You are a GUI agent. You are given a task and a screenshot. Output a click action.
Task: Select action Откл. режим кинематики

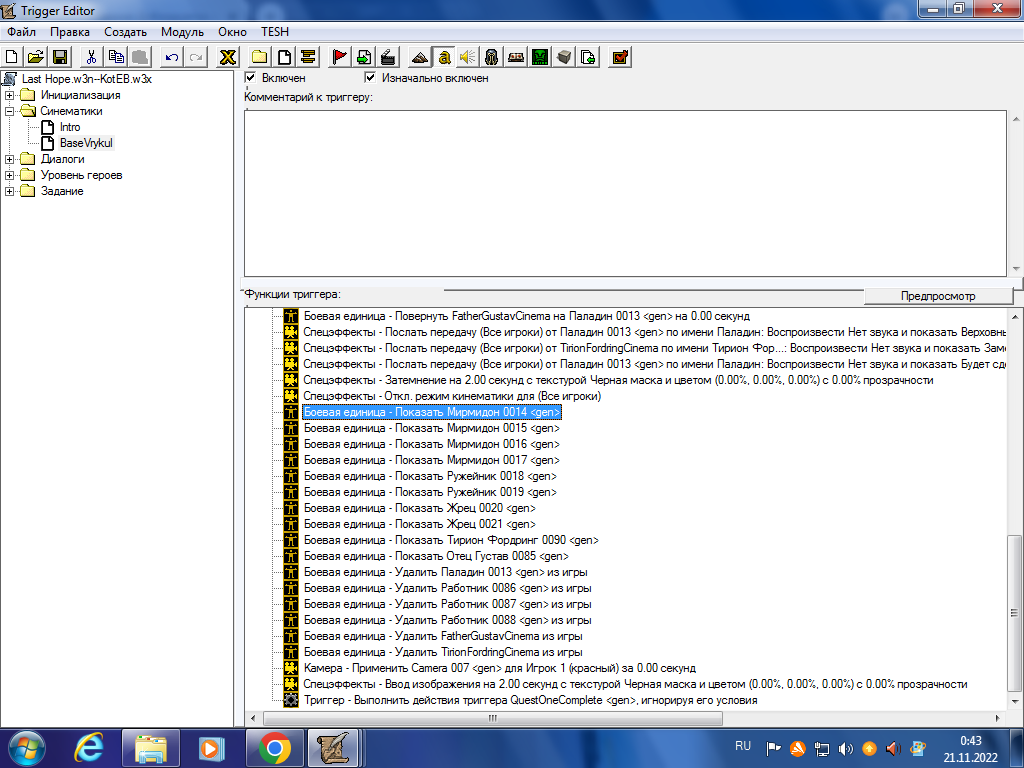click(452, 396)
